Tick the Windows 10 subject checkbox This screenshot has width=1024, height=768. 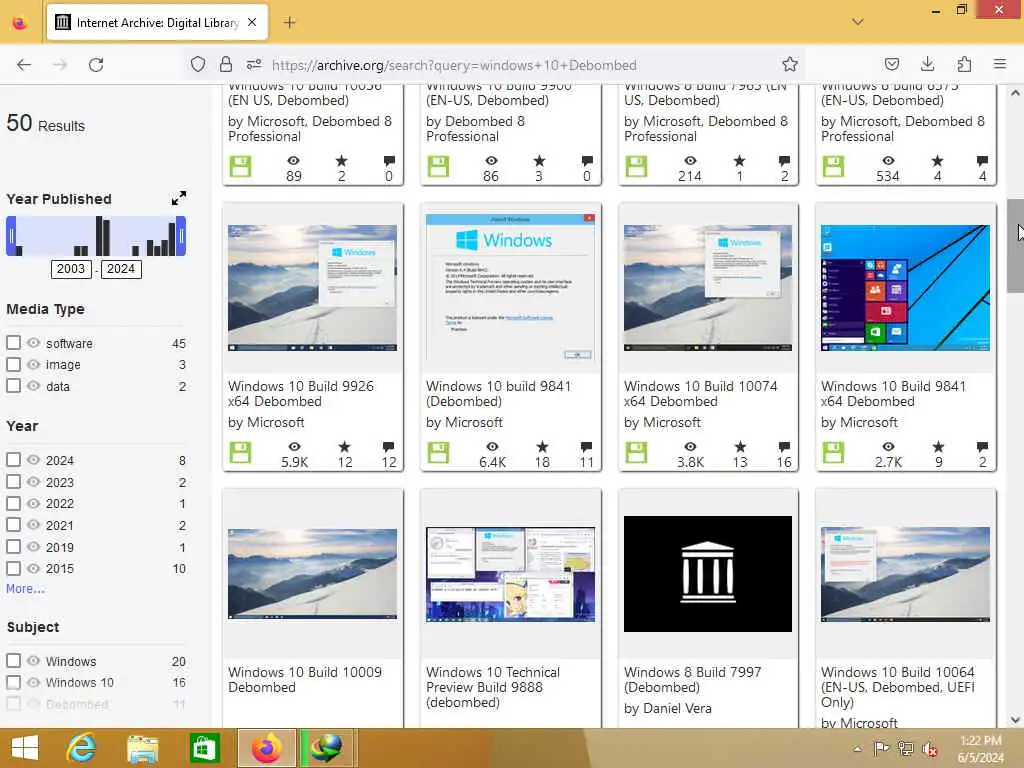13,682
